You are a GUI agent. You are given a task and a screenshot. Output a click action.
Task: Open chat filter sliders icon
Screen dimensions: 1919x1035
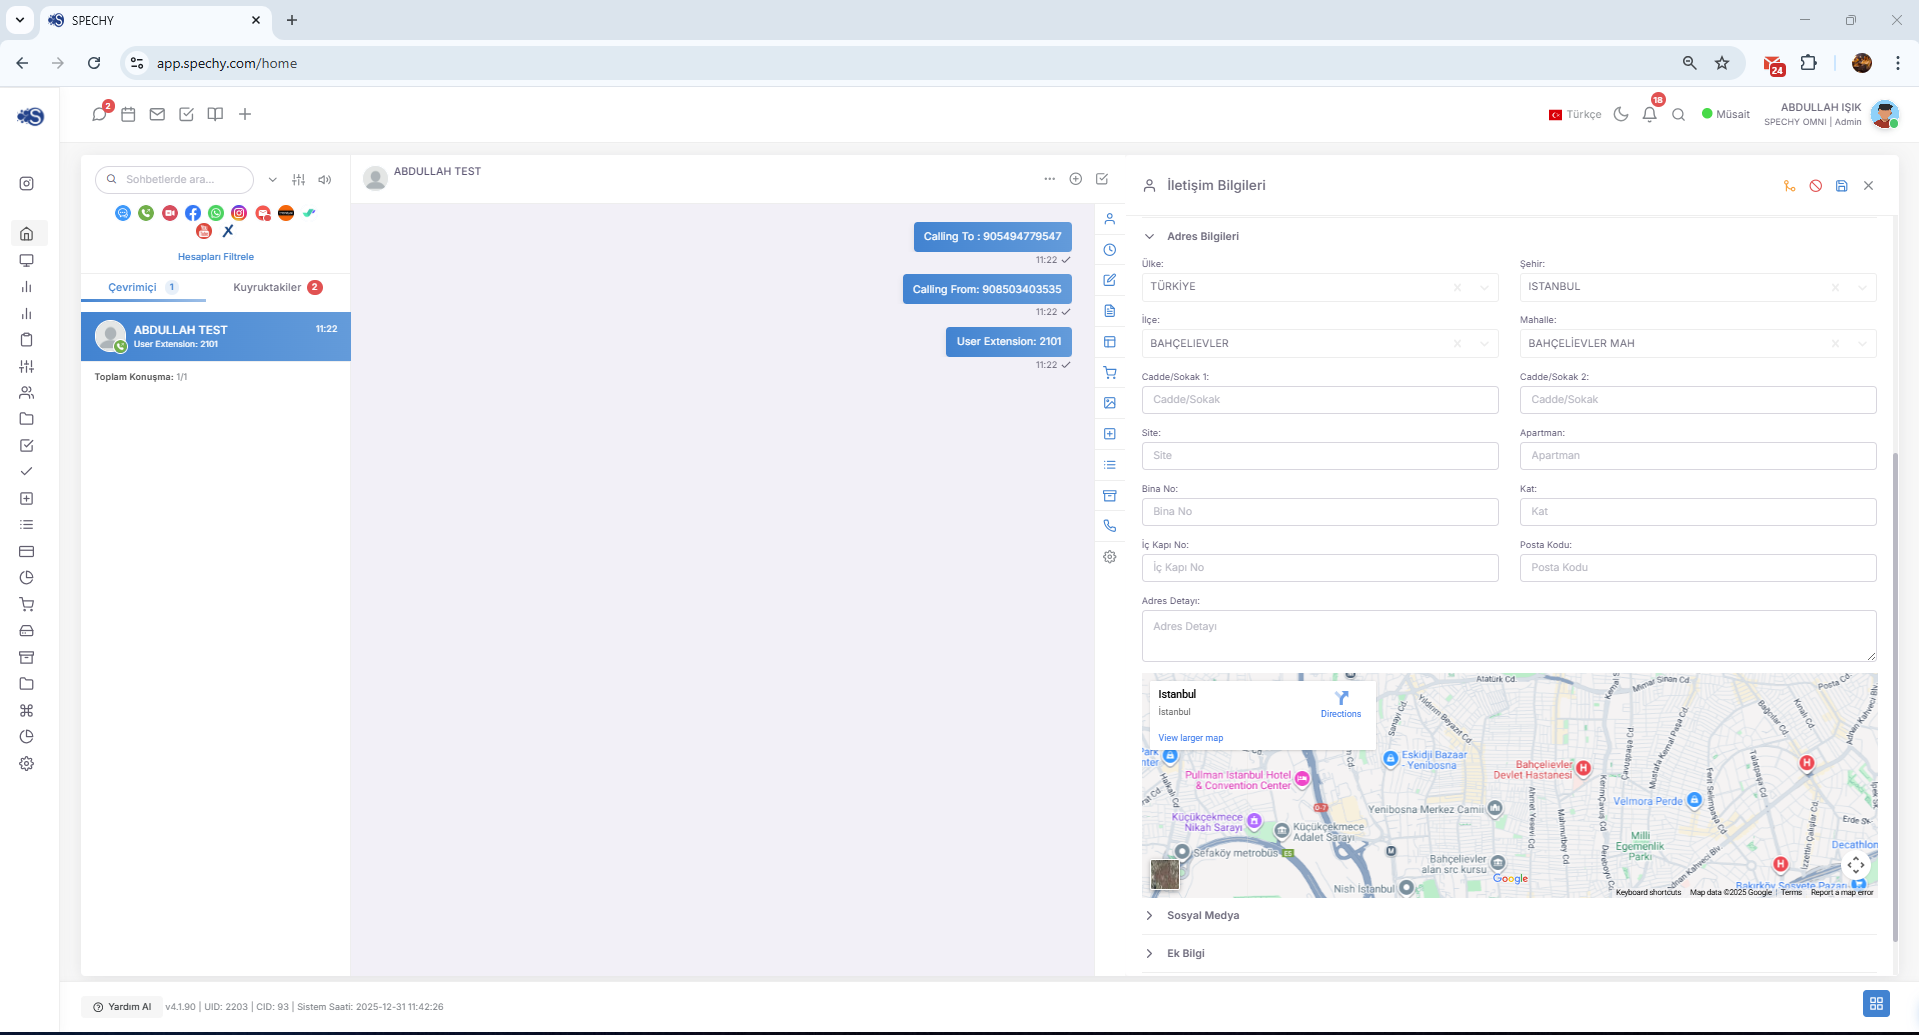pos(298,180)
